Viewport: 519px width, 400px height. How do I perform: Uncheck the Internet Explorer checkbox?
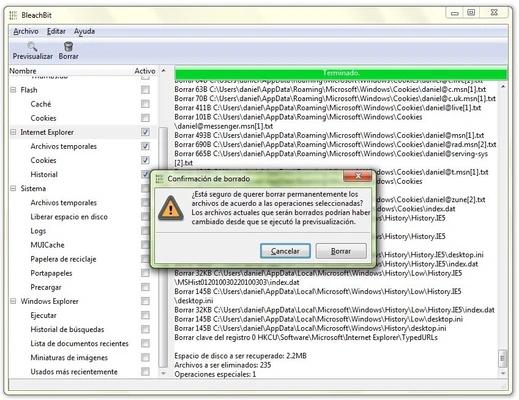tap(145, 132)
